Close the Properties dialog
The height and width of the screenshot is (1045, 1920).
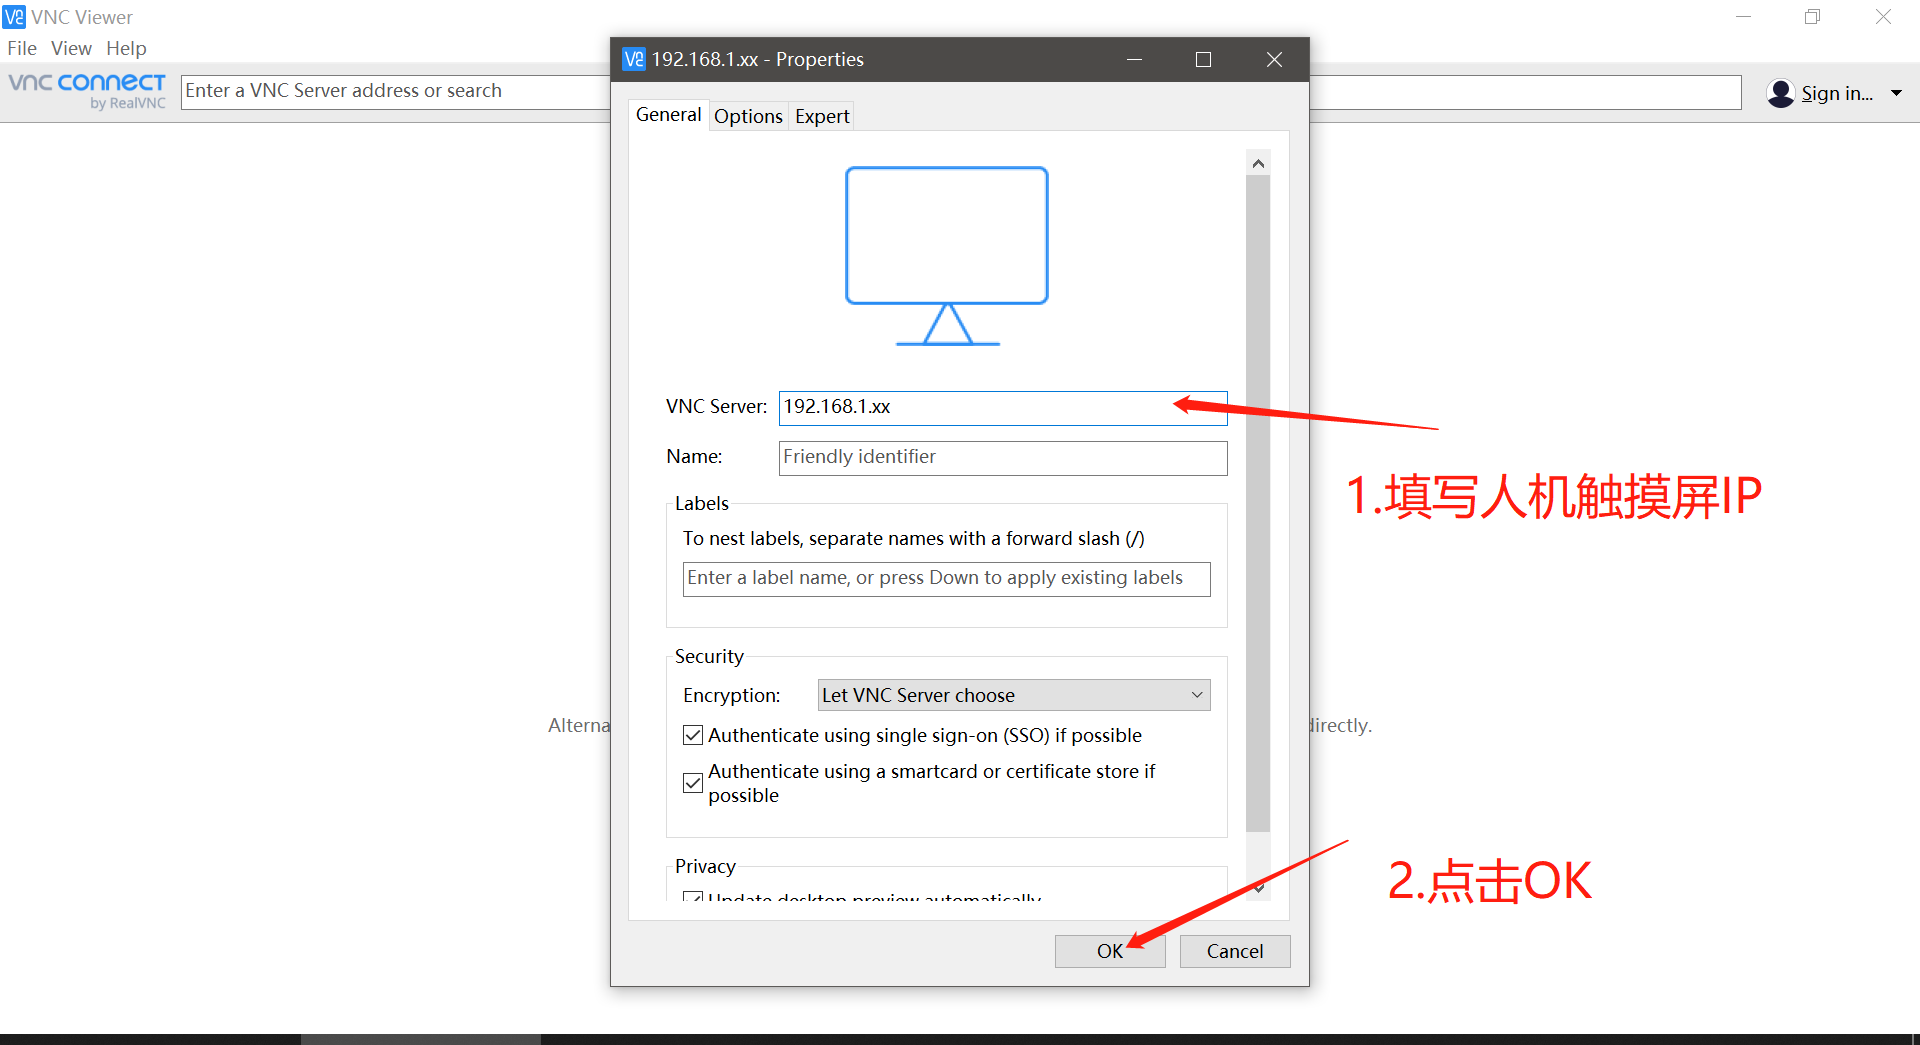point(1274,59)
